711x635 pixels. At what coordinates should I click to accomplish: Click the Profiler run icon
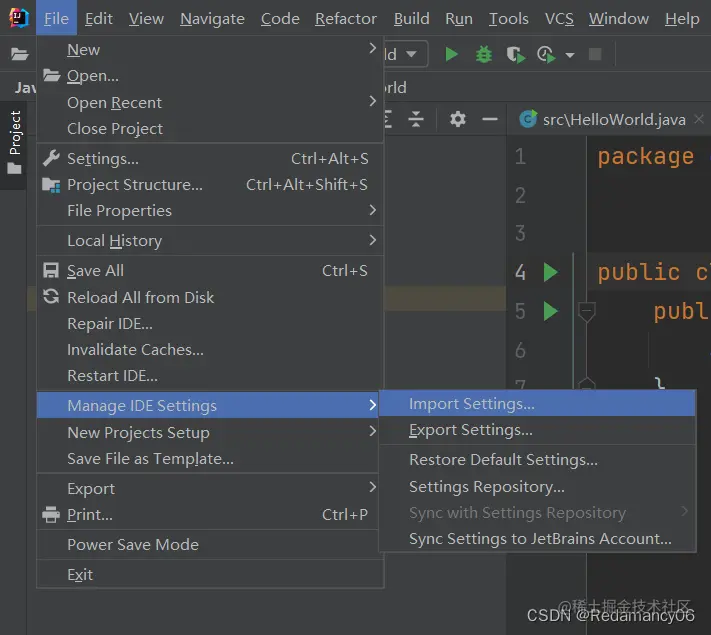tap(546, 55)
